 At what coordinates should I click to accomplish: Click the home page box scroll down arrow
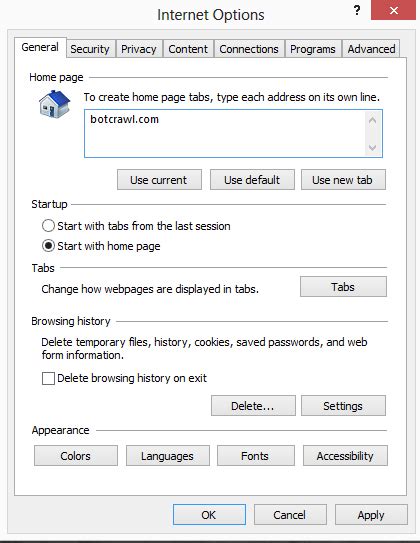[x=373, y=148]
